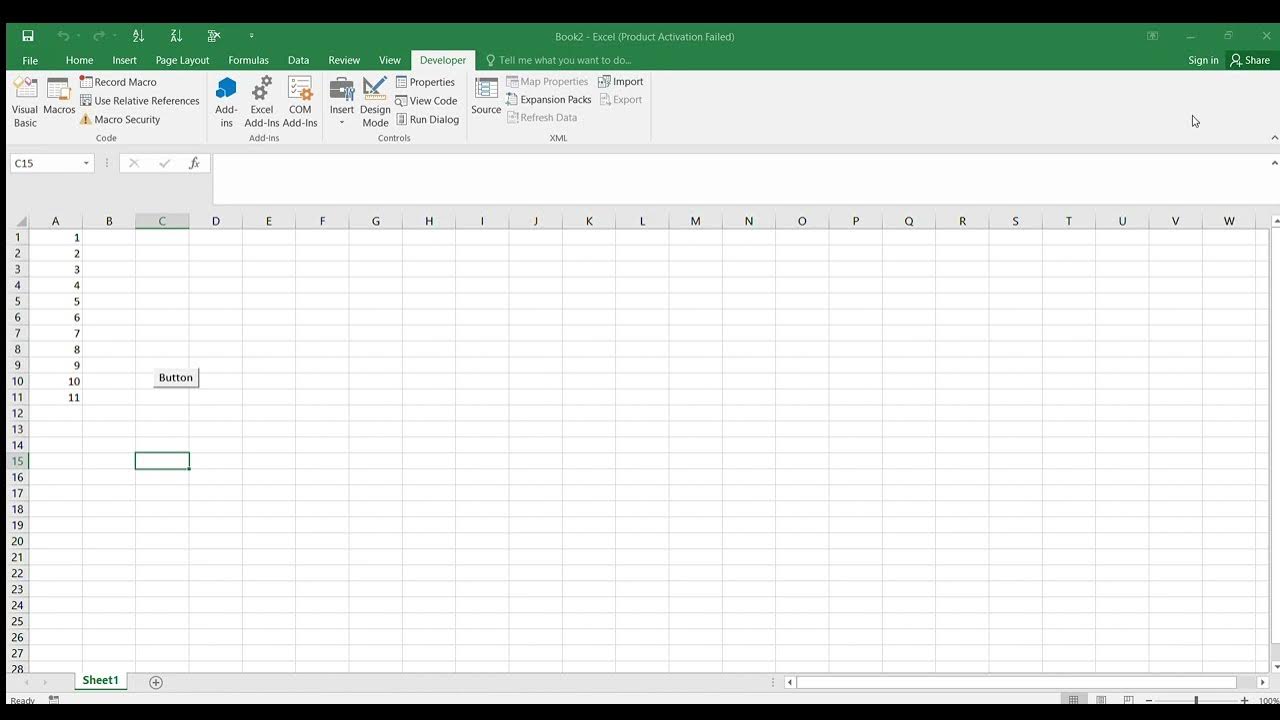Save the workbook from the Quick Access Toolbar
The height and width of the screenshot is (720, 1280).
(28, 36)
